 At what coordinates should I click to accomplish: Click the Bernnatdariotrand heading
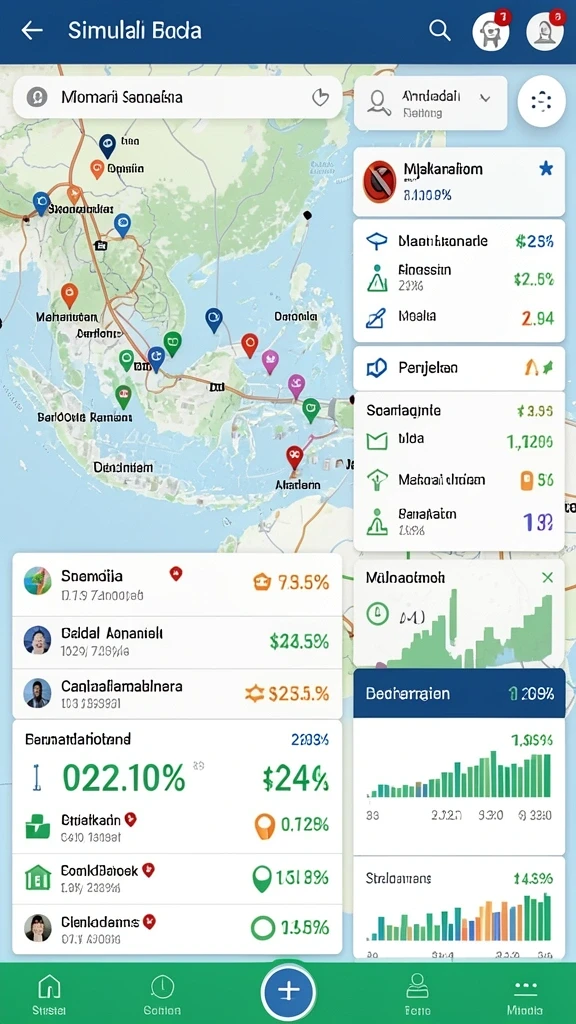[x=78, y=739]
